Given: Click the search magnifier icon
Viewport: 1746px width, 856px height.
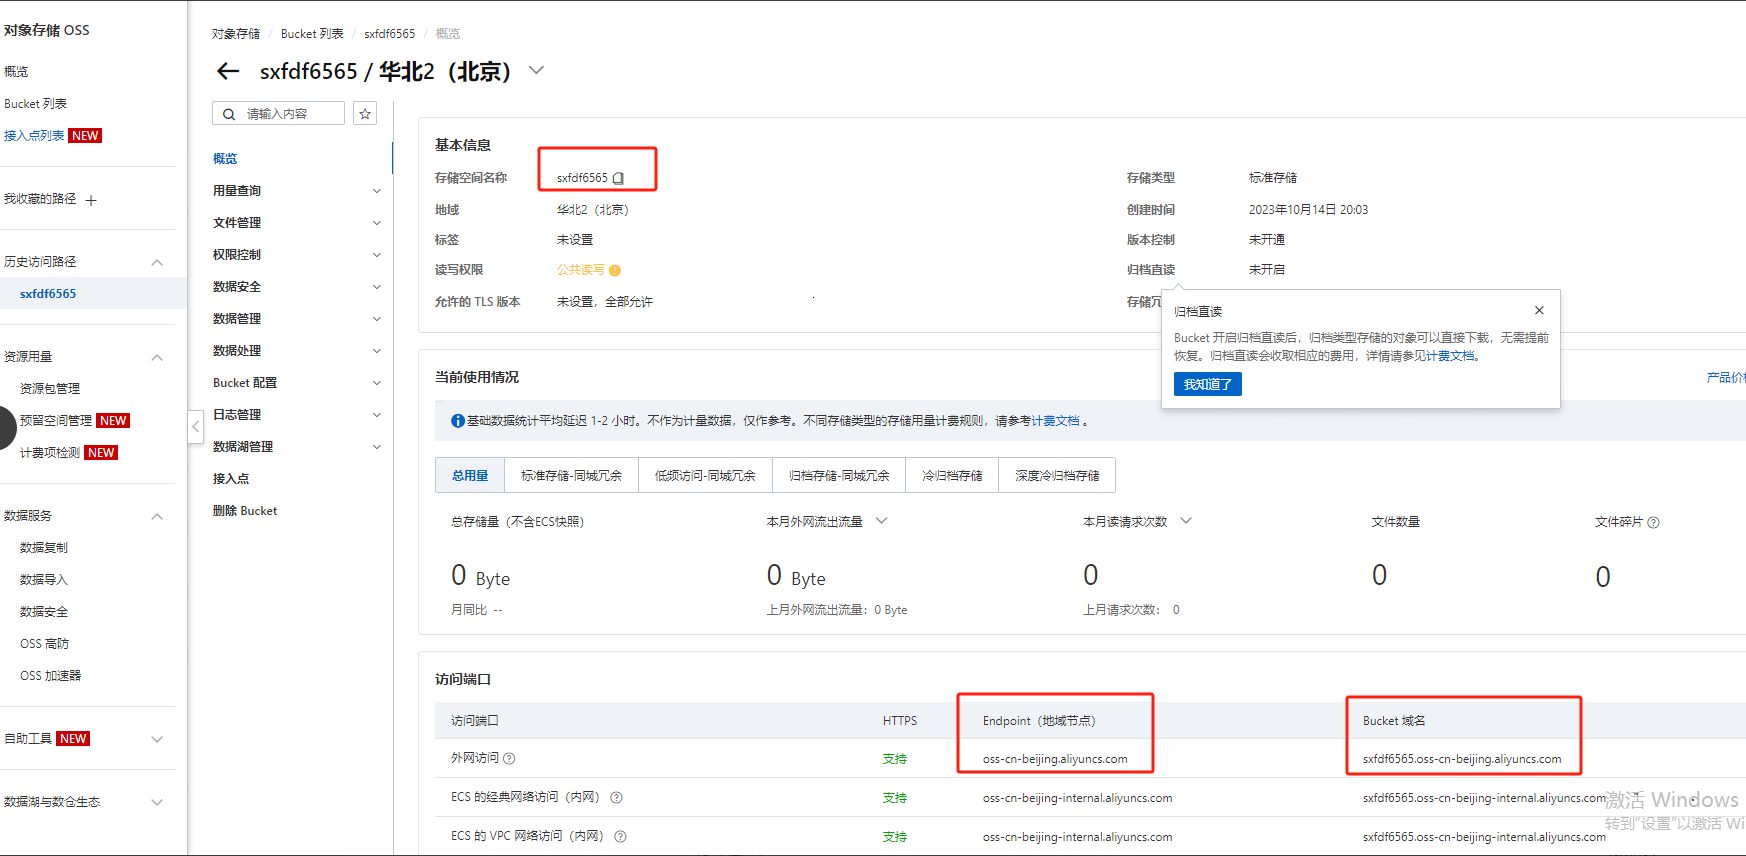Looking at the screenshot, I should point(229,114).
